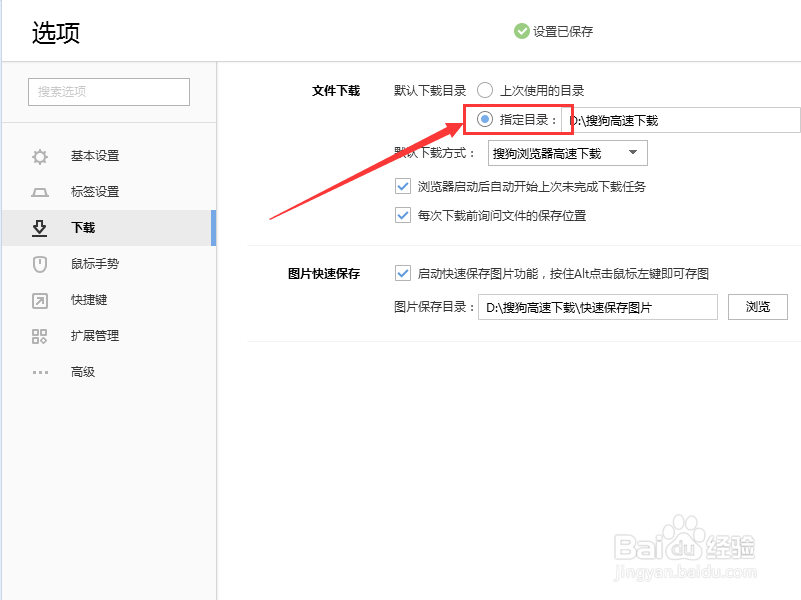
Task: Click the grid icon for 扩展管理
Action: pyautogui.click(x=39, y=336)
